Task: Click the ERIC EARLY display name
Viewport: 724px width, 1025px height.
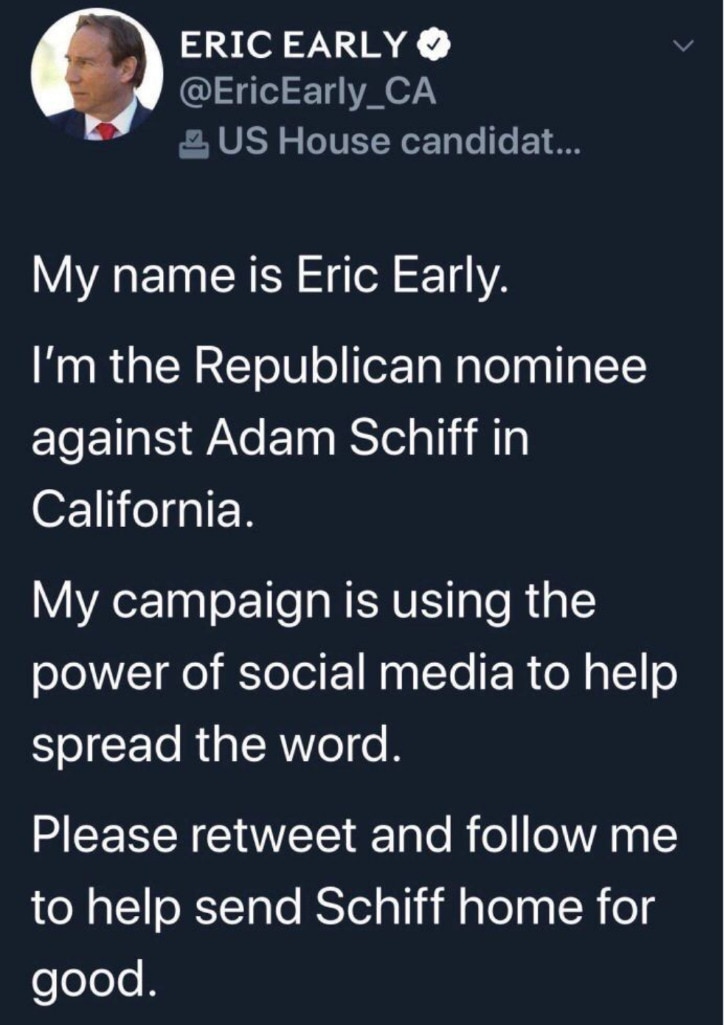Action: point(294,45)
